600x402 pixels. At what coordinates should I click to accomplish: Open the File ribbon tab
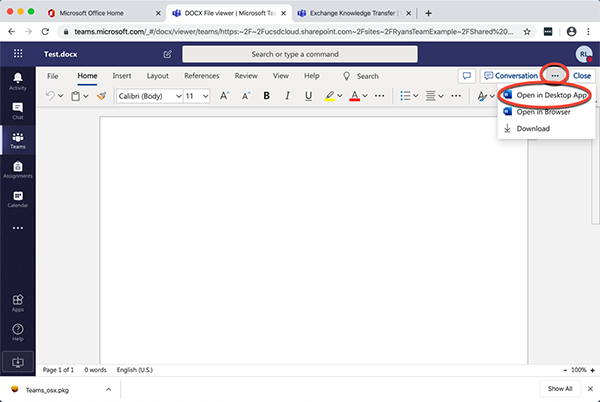point(52,76)
